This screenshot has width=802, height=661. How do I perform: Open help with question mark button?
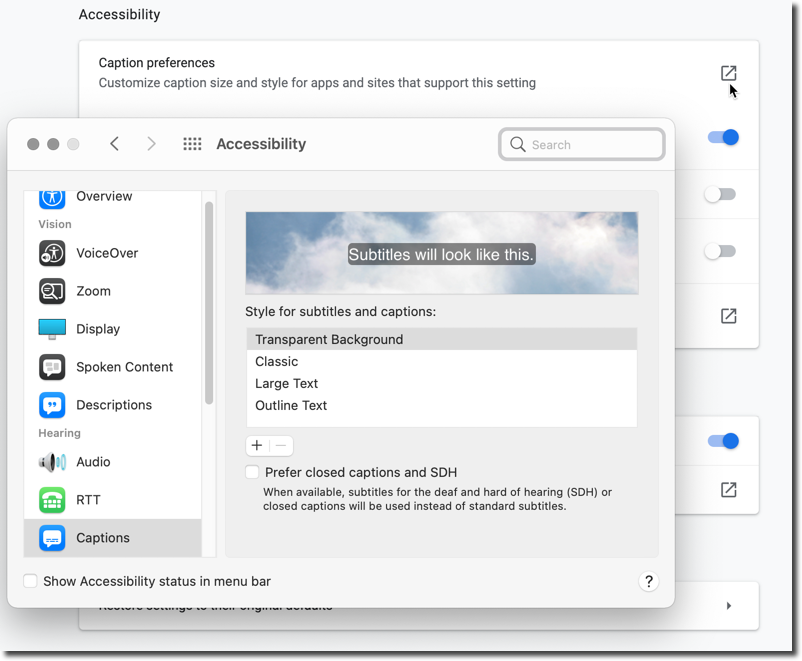pyautogui.click(x=648, y=581)
